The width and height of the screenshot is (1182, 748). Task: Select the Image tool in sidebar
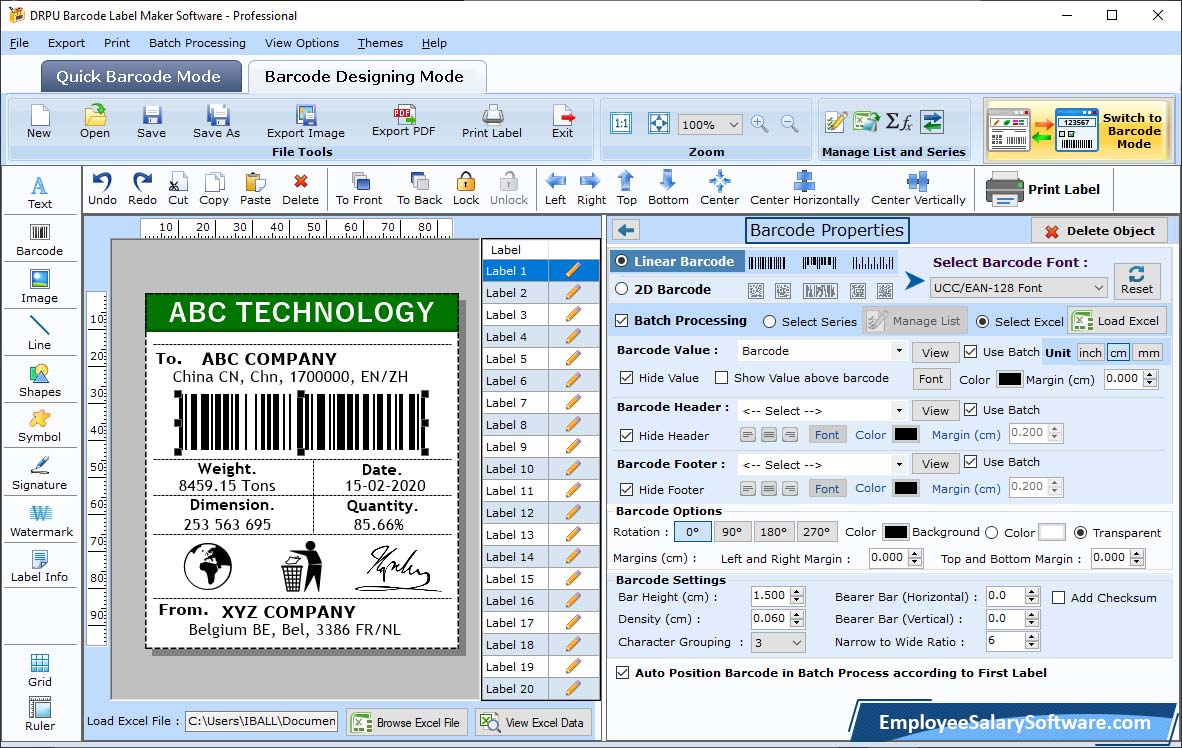[39, 287]
